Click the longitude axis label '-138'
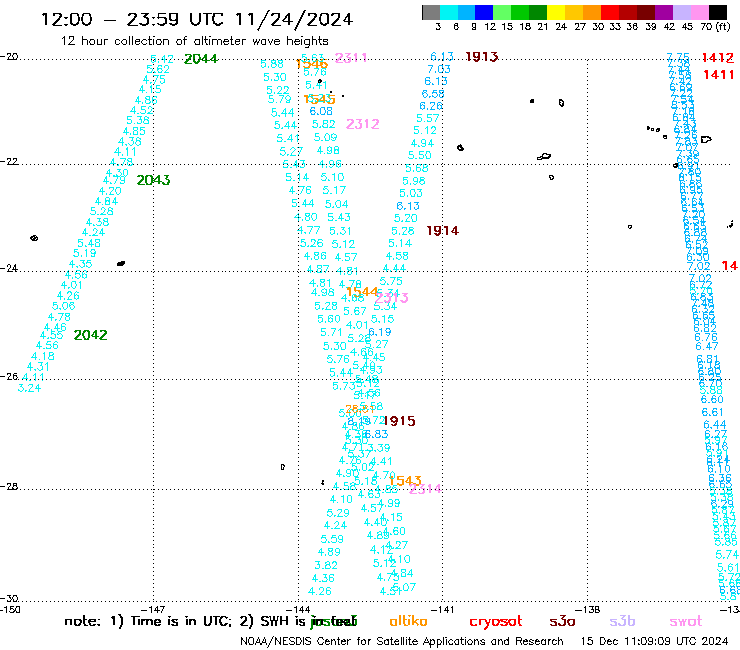The width and height of the screenshot is (740, 650). (x=588, y=609)
